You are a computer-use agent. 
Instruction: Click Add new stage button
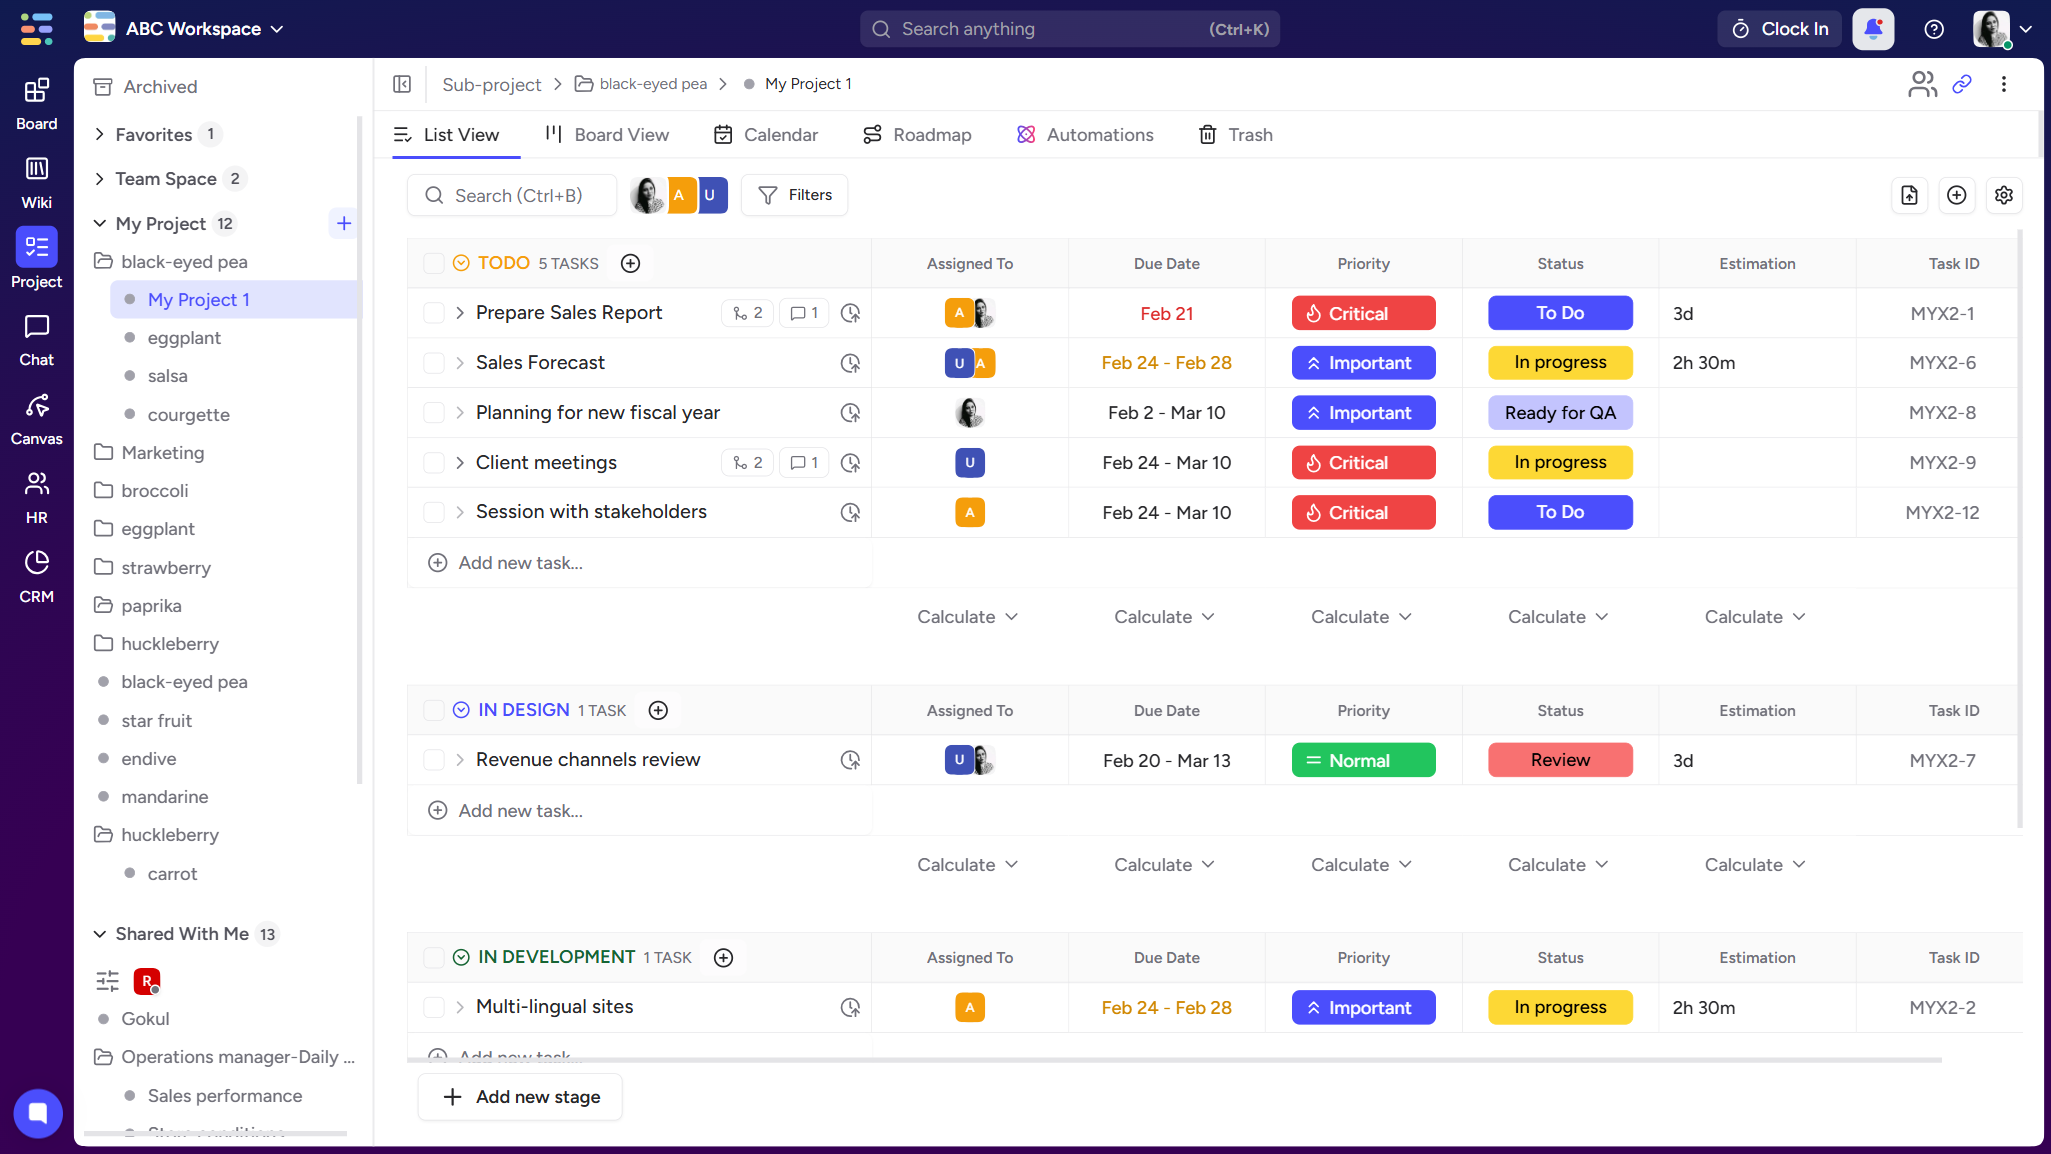point(521,1097)
